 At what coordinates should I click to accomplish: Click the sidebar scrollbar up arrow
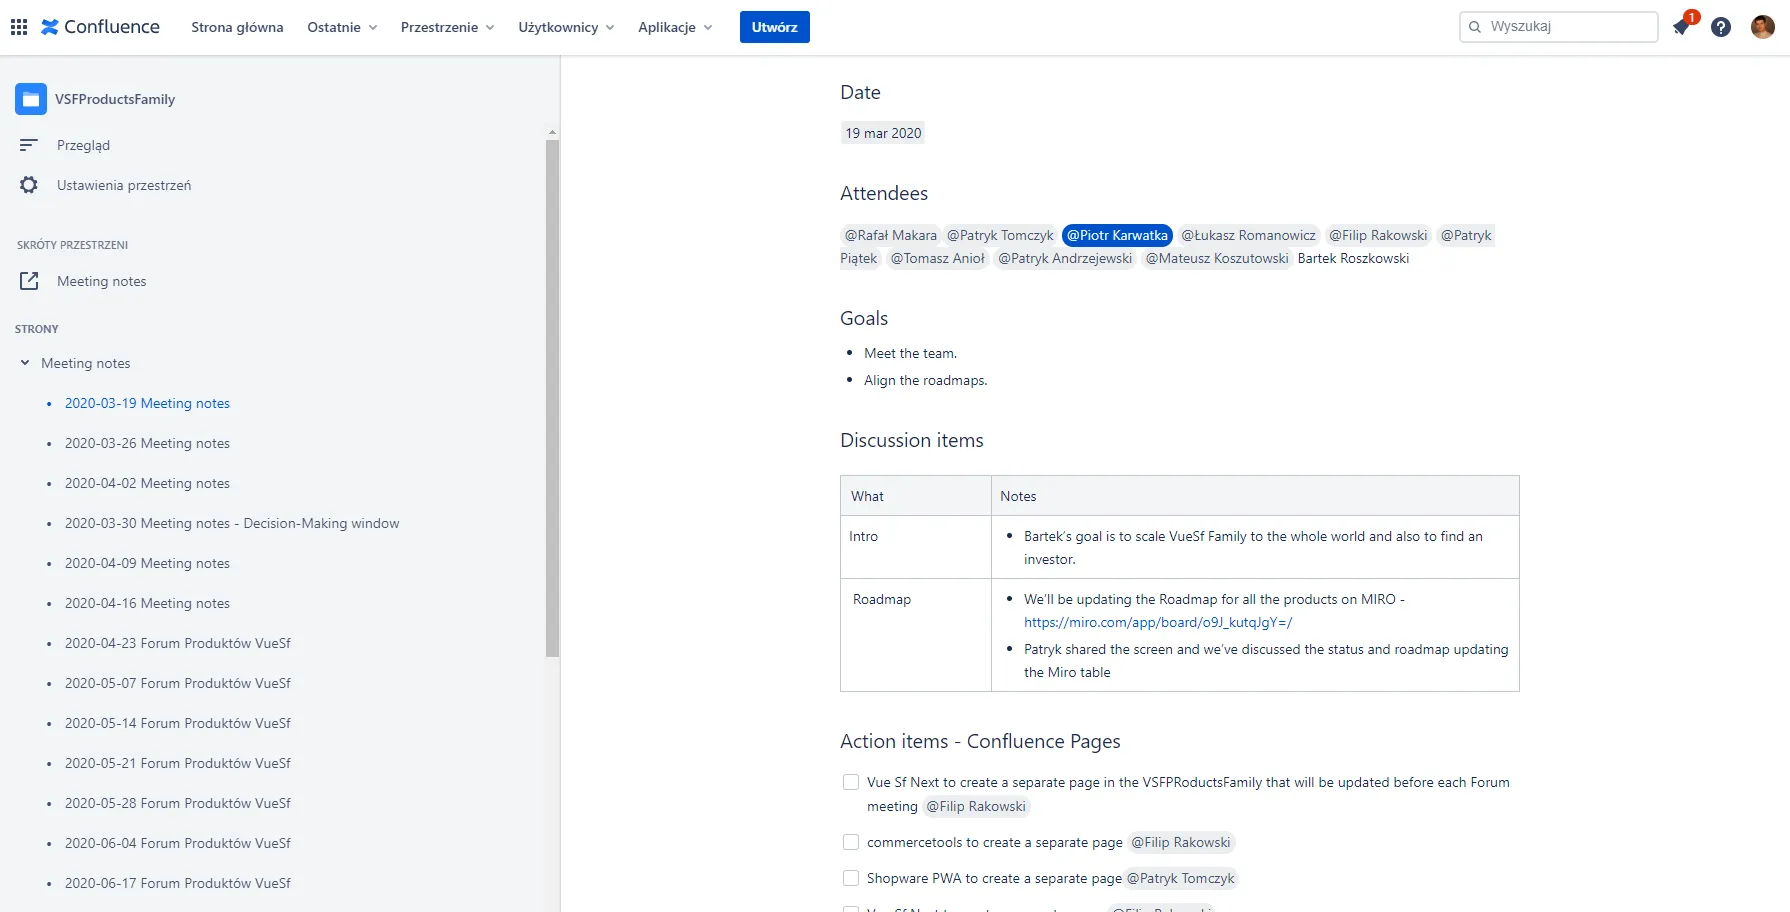(552, 132)
